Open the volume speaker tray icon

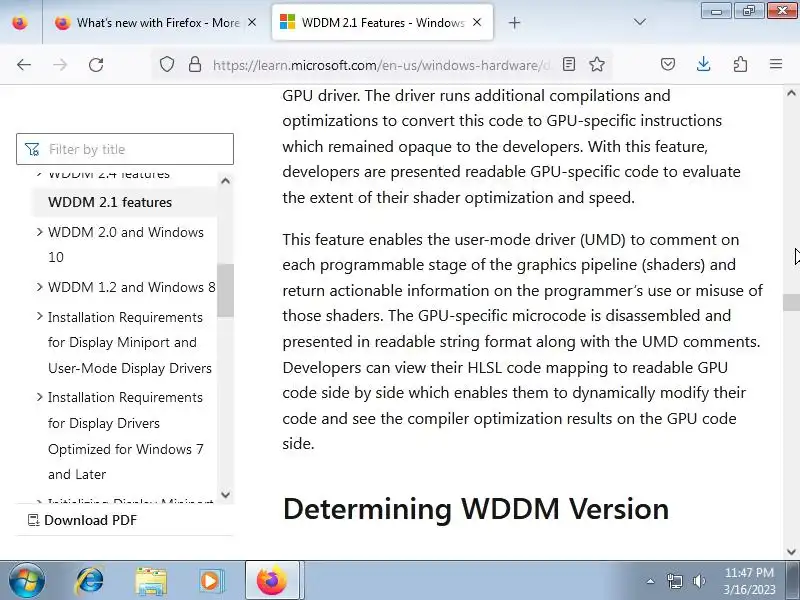[699, 581]
